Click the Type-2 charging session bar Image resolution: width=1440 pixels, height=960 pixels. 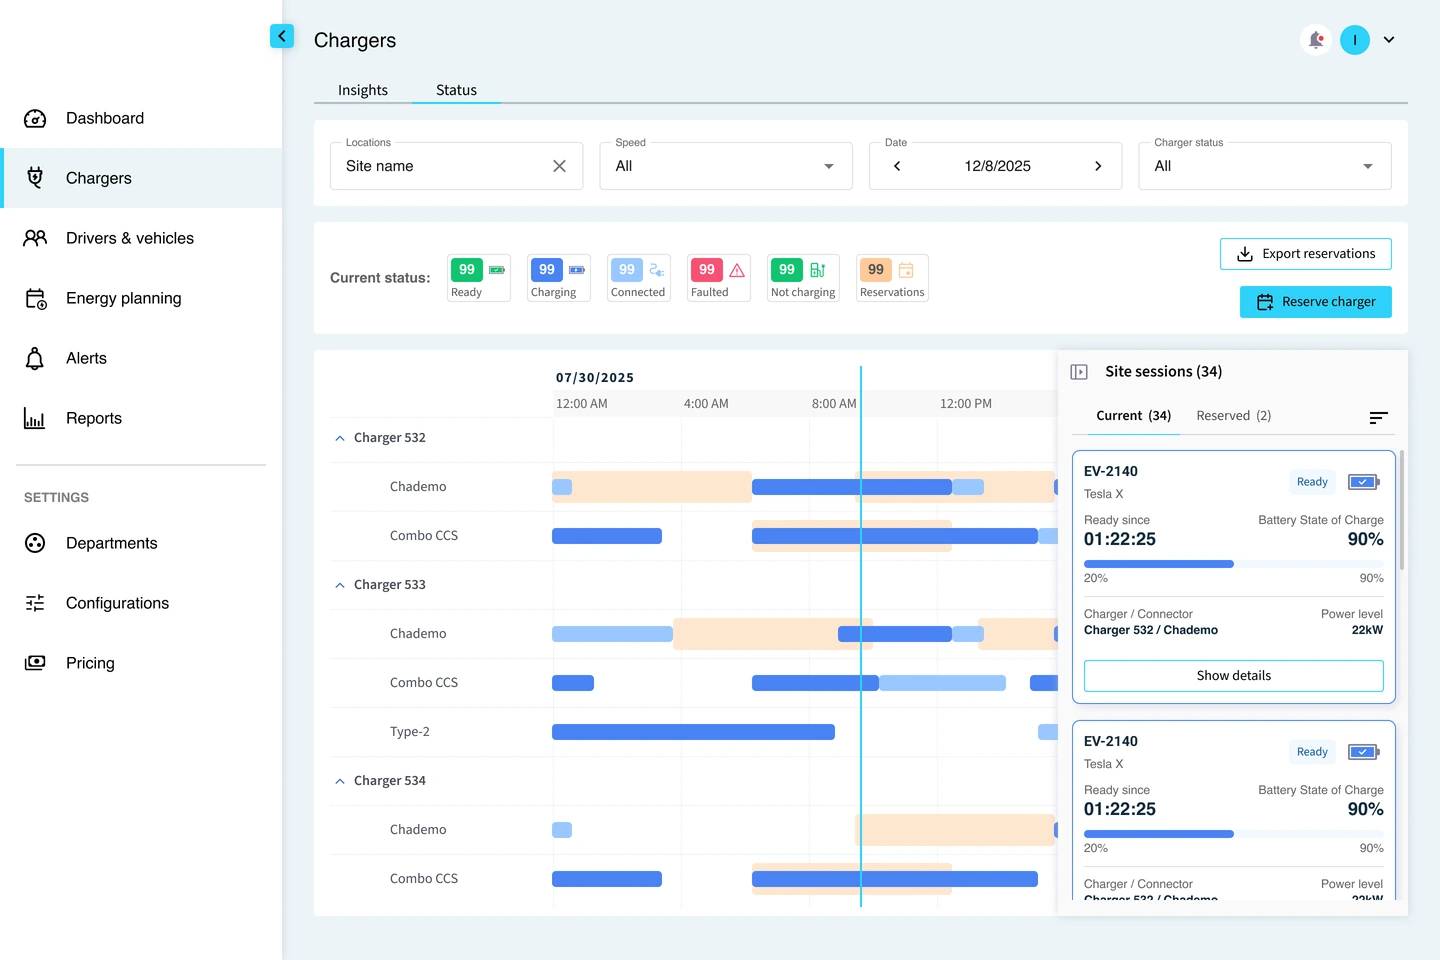pos(693,732)
